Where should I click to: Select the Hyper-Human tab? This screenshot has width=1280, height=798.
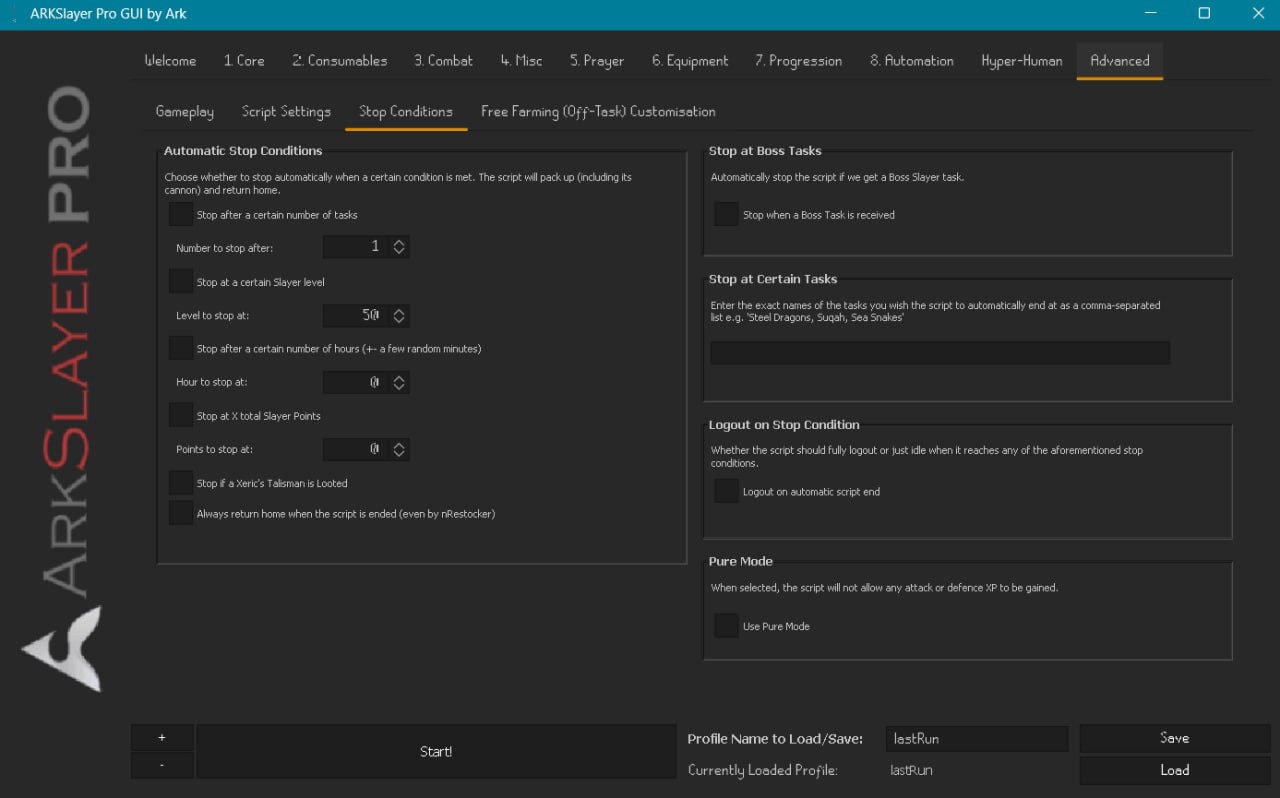(1022, 61)
